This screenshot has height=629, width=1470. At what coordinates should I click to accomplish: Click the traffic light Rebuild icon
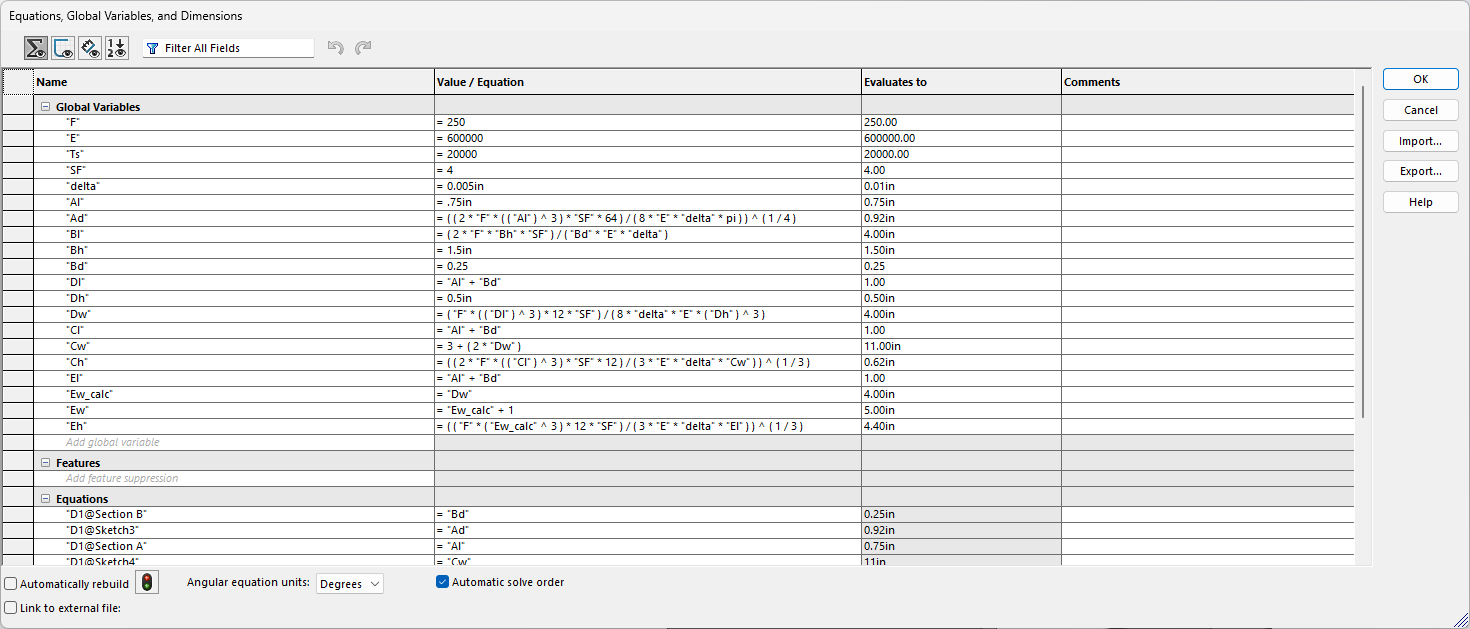[x=147, y=583]
